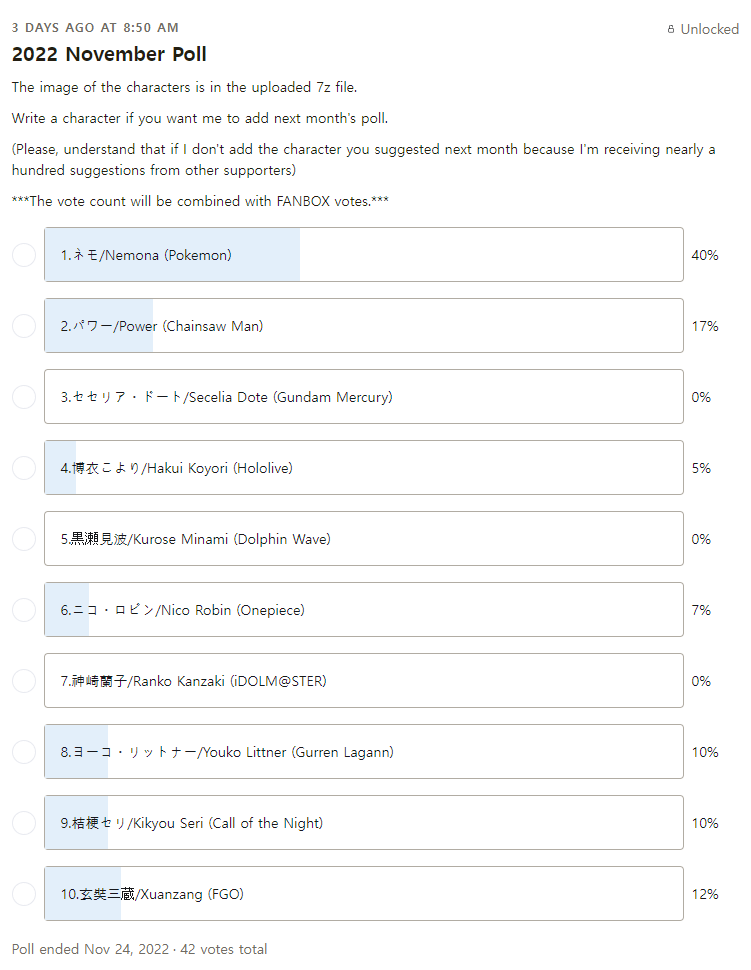Viewport: 751px width, 970px height.
Task: Select radio button for Secelia Dote
Action: pyautogui.click(x=24, y=397)
